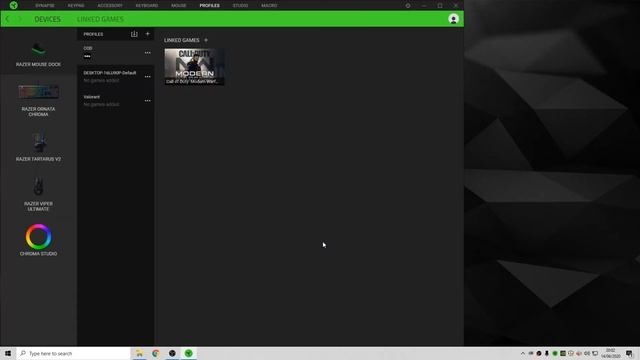Select the Razer Ornata Chroma keyboard

38,100
